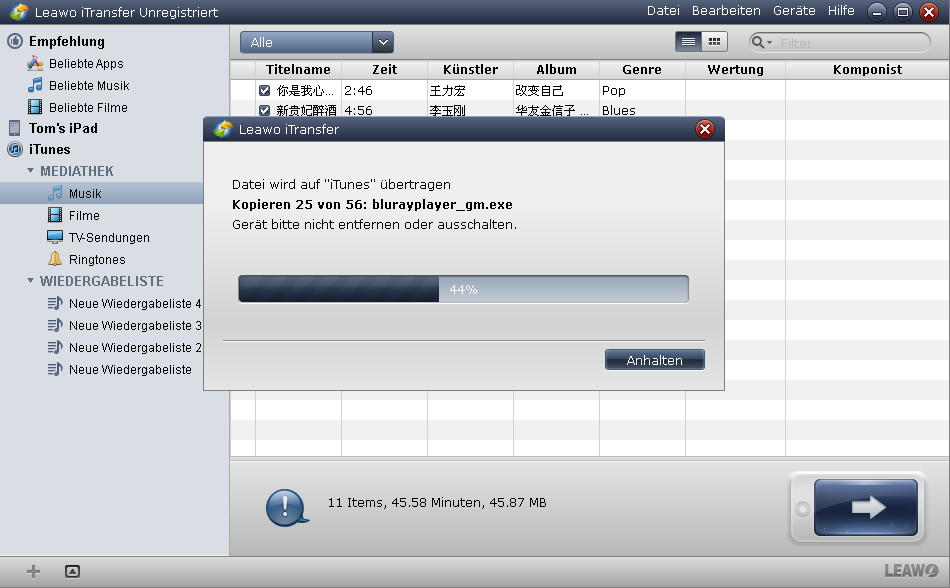This screenshot has height=588, width=950.
Task: Sort by Album column
Action: 556,70
